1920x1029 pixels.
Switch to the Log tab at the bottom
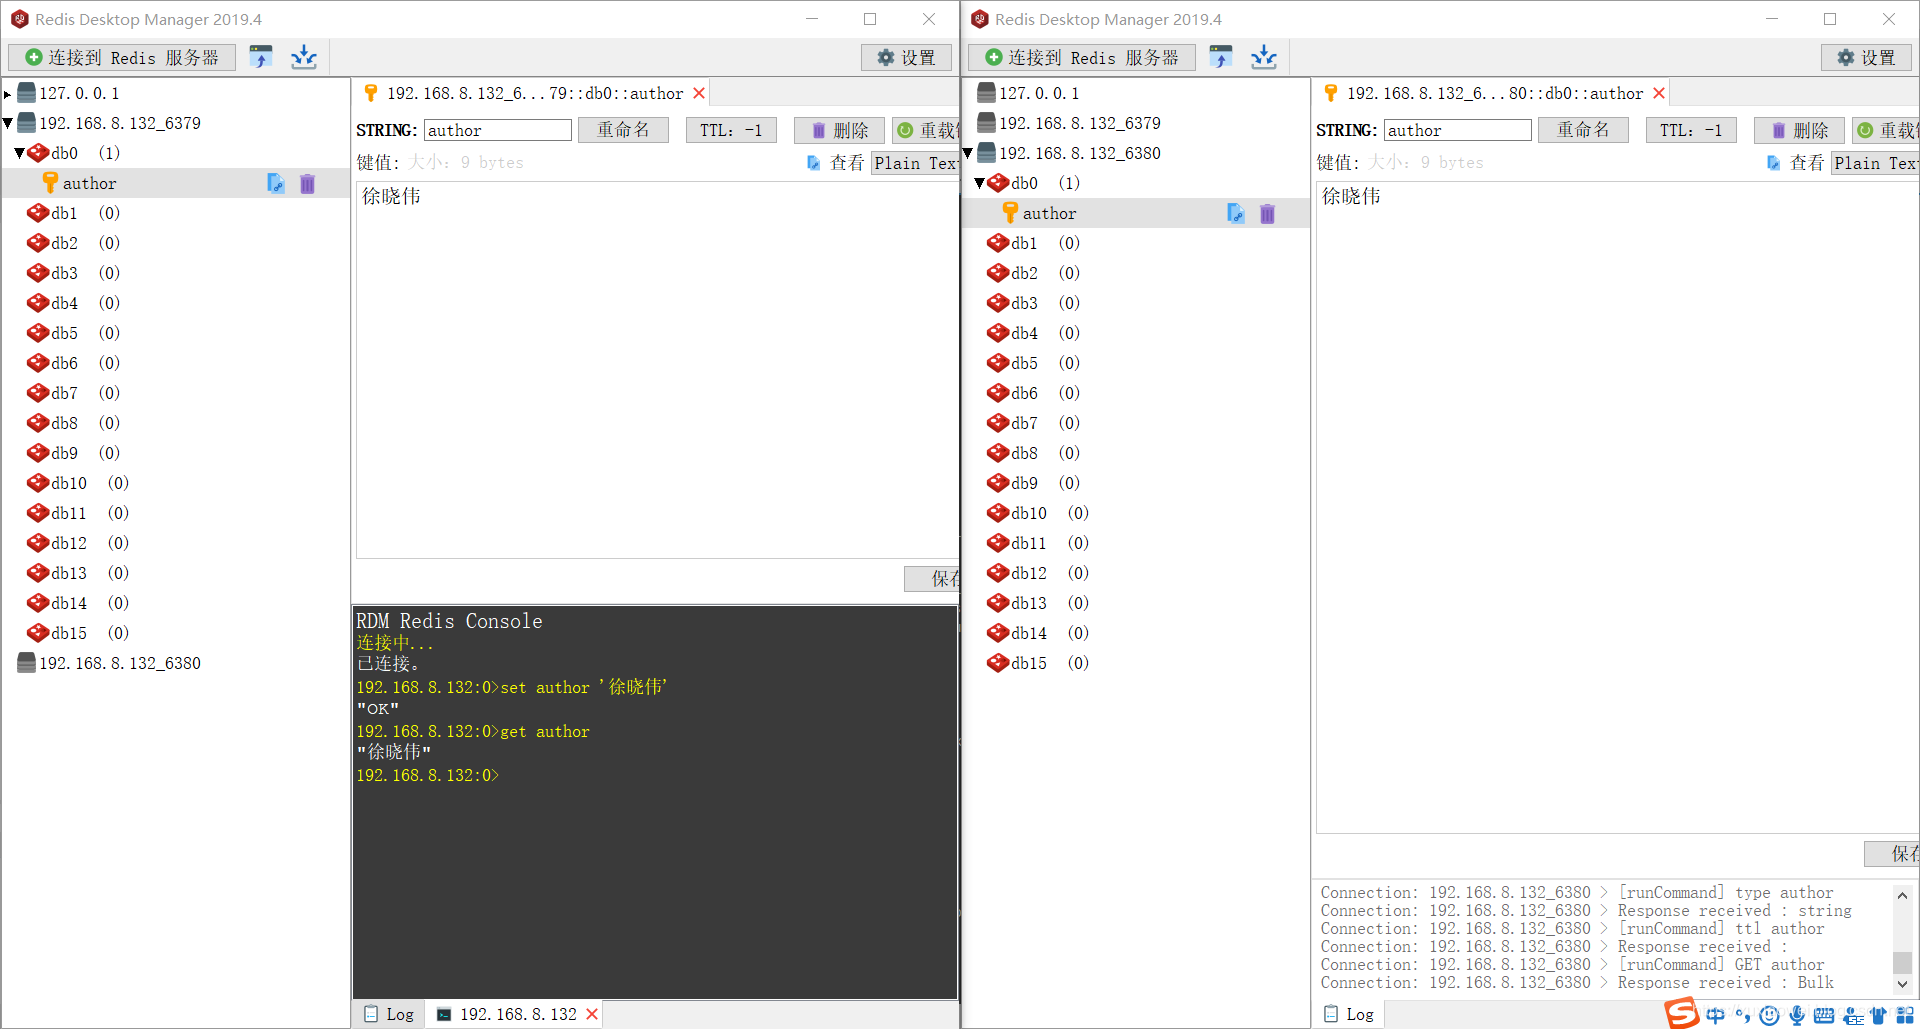388,1013
